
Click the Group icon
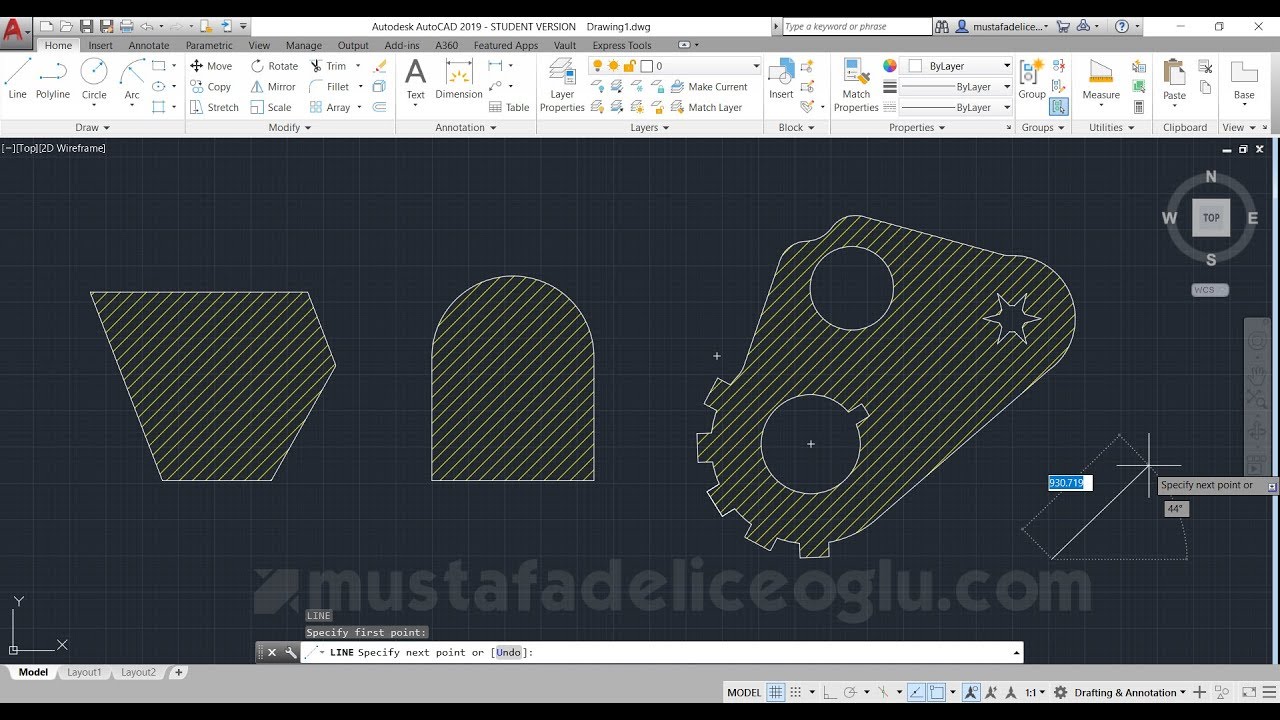click(x=1032, y=78)
